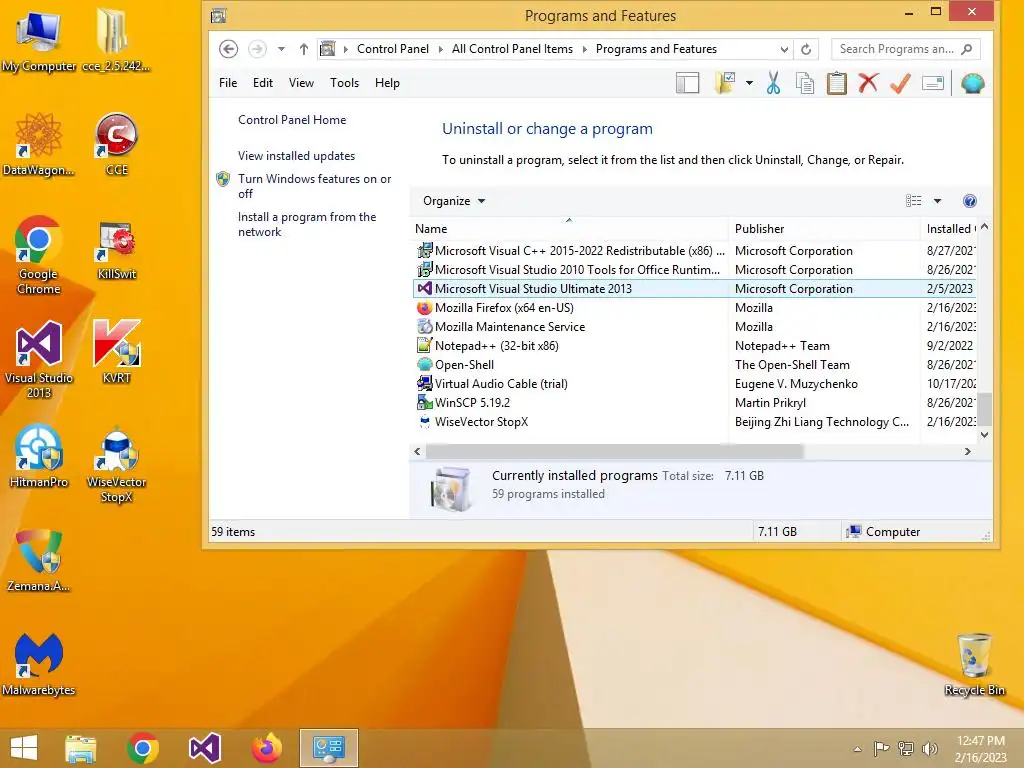Select WiseVector StopX program list row
This screenshot has width=1024, height=768.
click(x=695, y=422)
